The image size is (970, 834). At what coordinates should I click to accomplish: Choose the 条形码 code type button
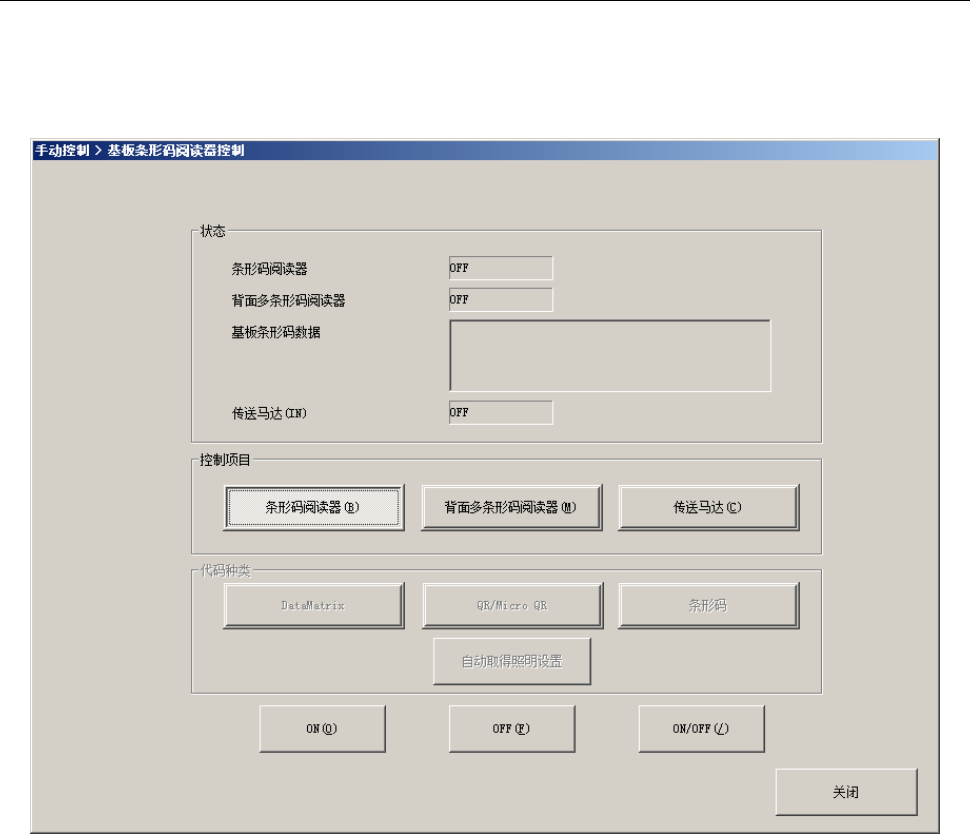click(708, 606)
